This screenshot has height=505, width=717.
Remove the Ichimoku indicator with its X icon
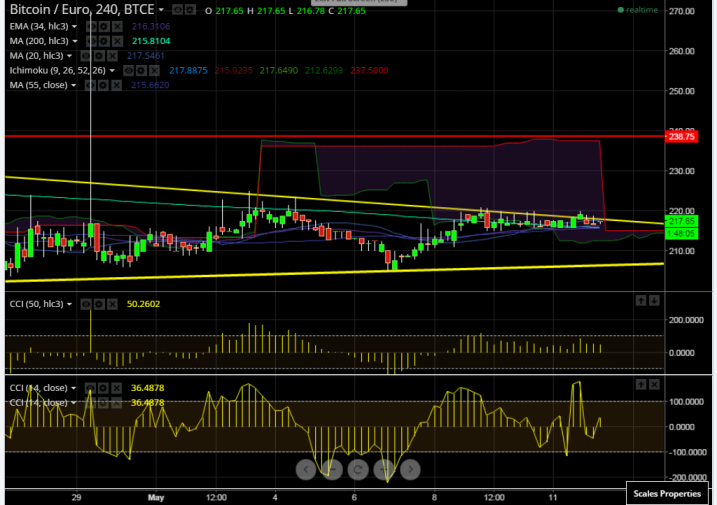pos(154,70)
